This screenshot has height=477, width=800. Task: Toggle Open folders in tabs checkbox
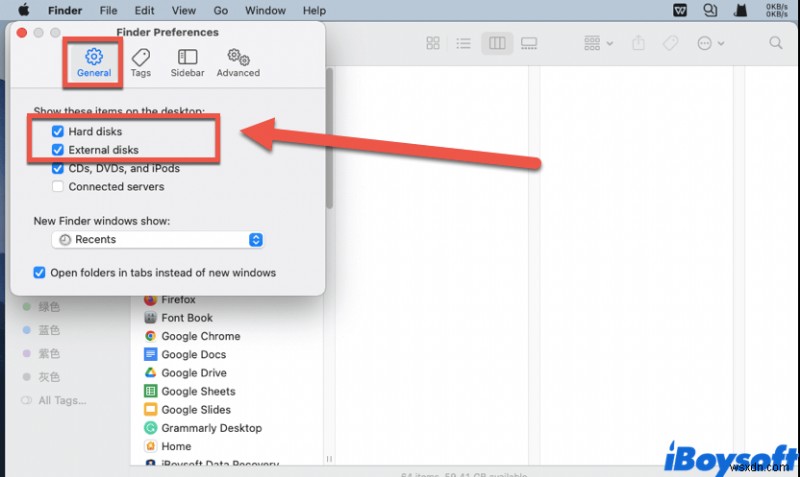39,272
